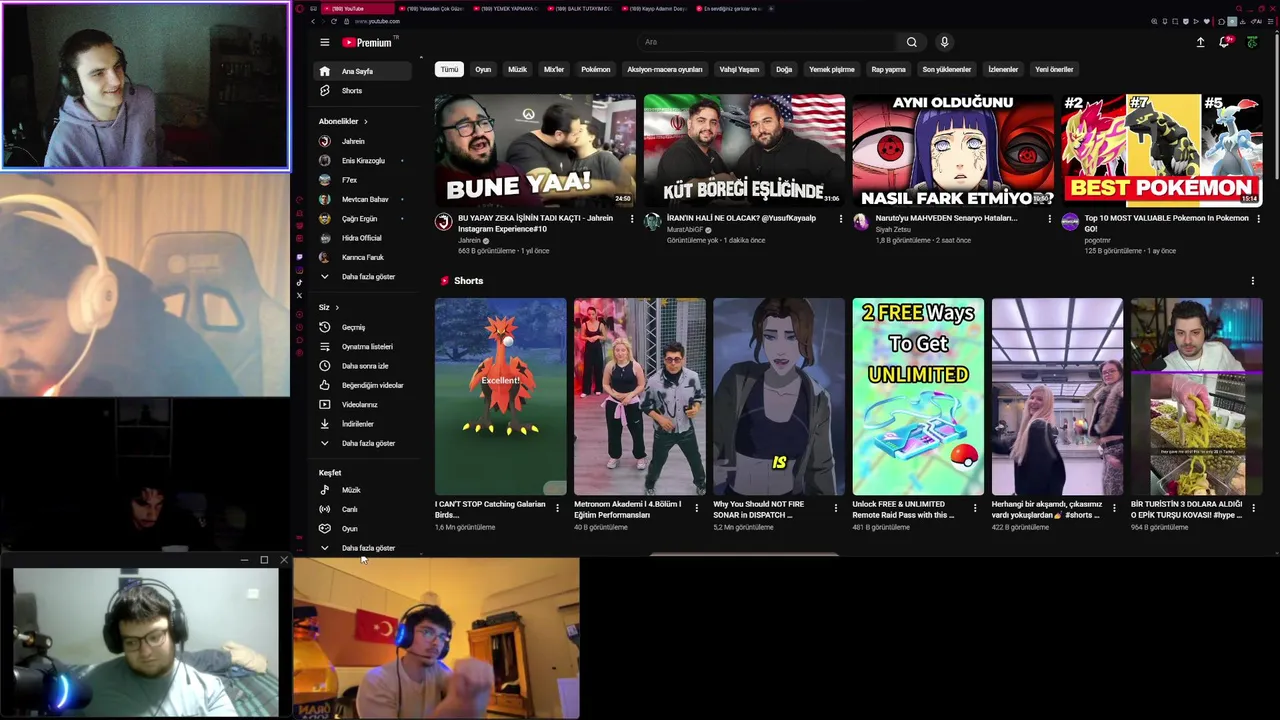1280x720 pixels.
Task: Select the Mix'ler filter chip
Action: tap(554, 69)
